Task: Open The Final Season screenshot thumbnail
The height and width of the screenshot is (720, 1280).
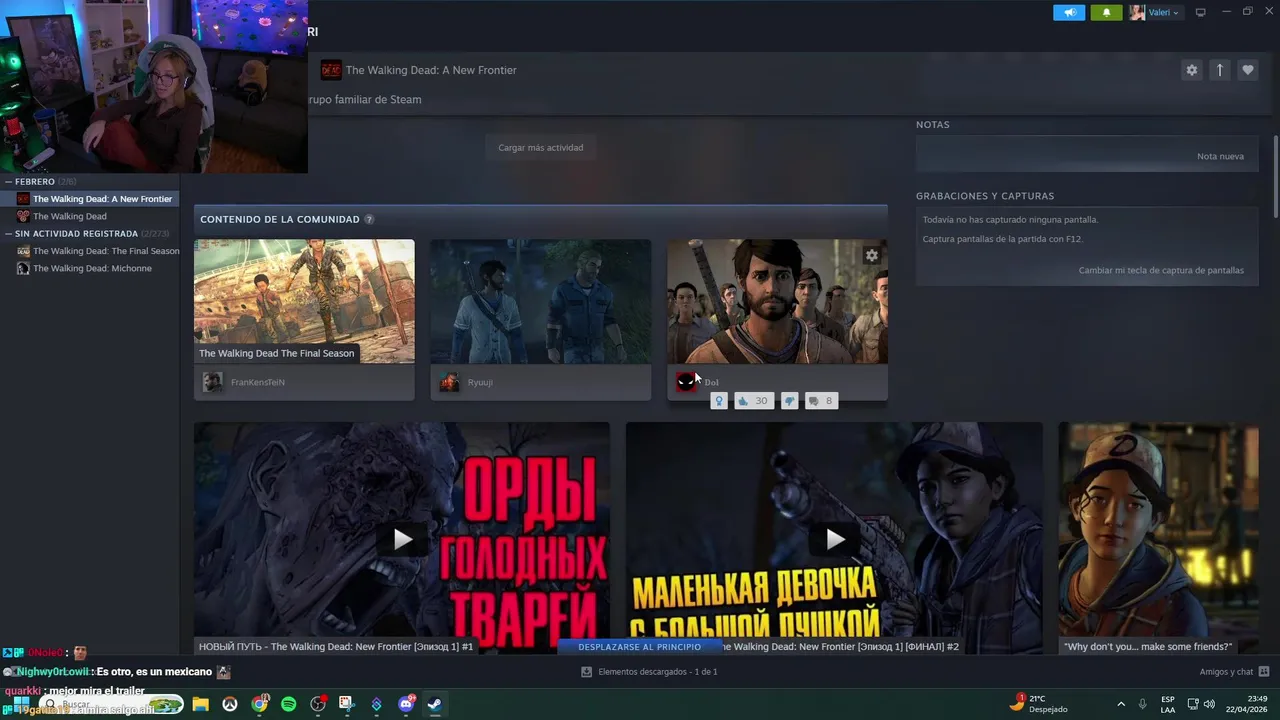Action: click(304, 301)
